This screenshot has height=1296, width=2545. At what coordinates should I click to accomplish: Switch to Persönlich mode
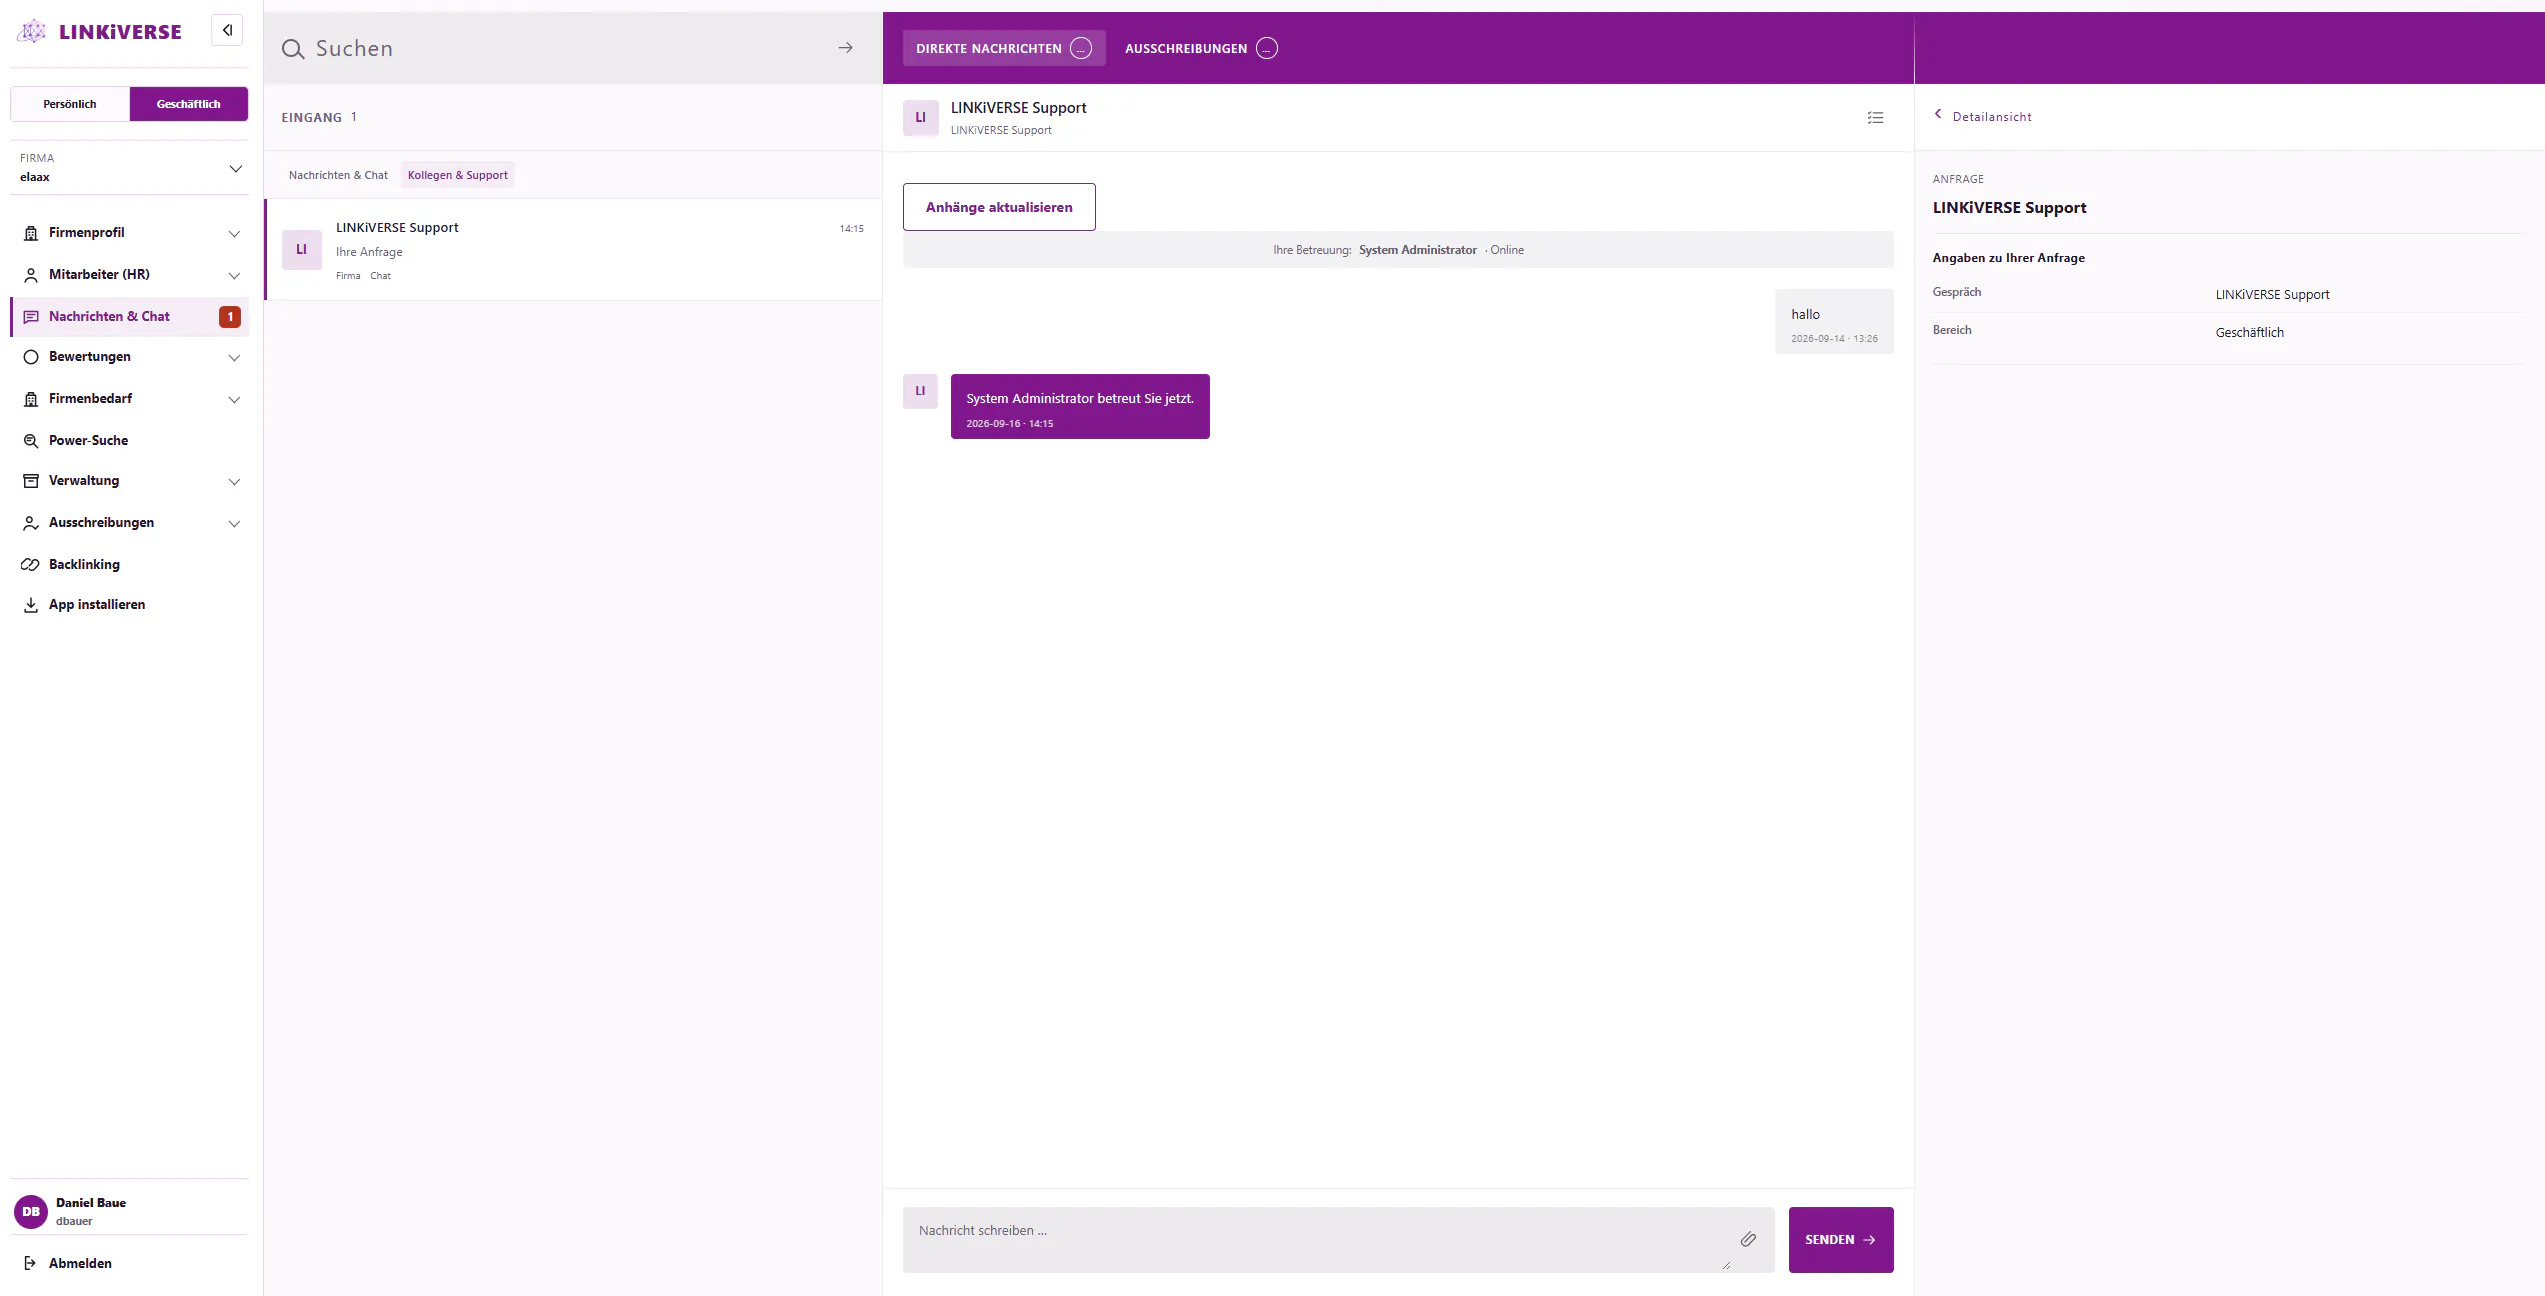tap(70, 104)
